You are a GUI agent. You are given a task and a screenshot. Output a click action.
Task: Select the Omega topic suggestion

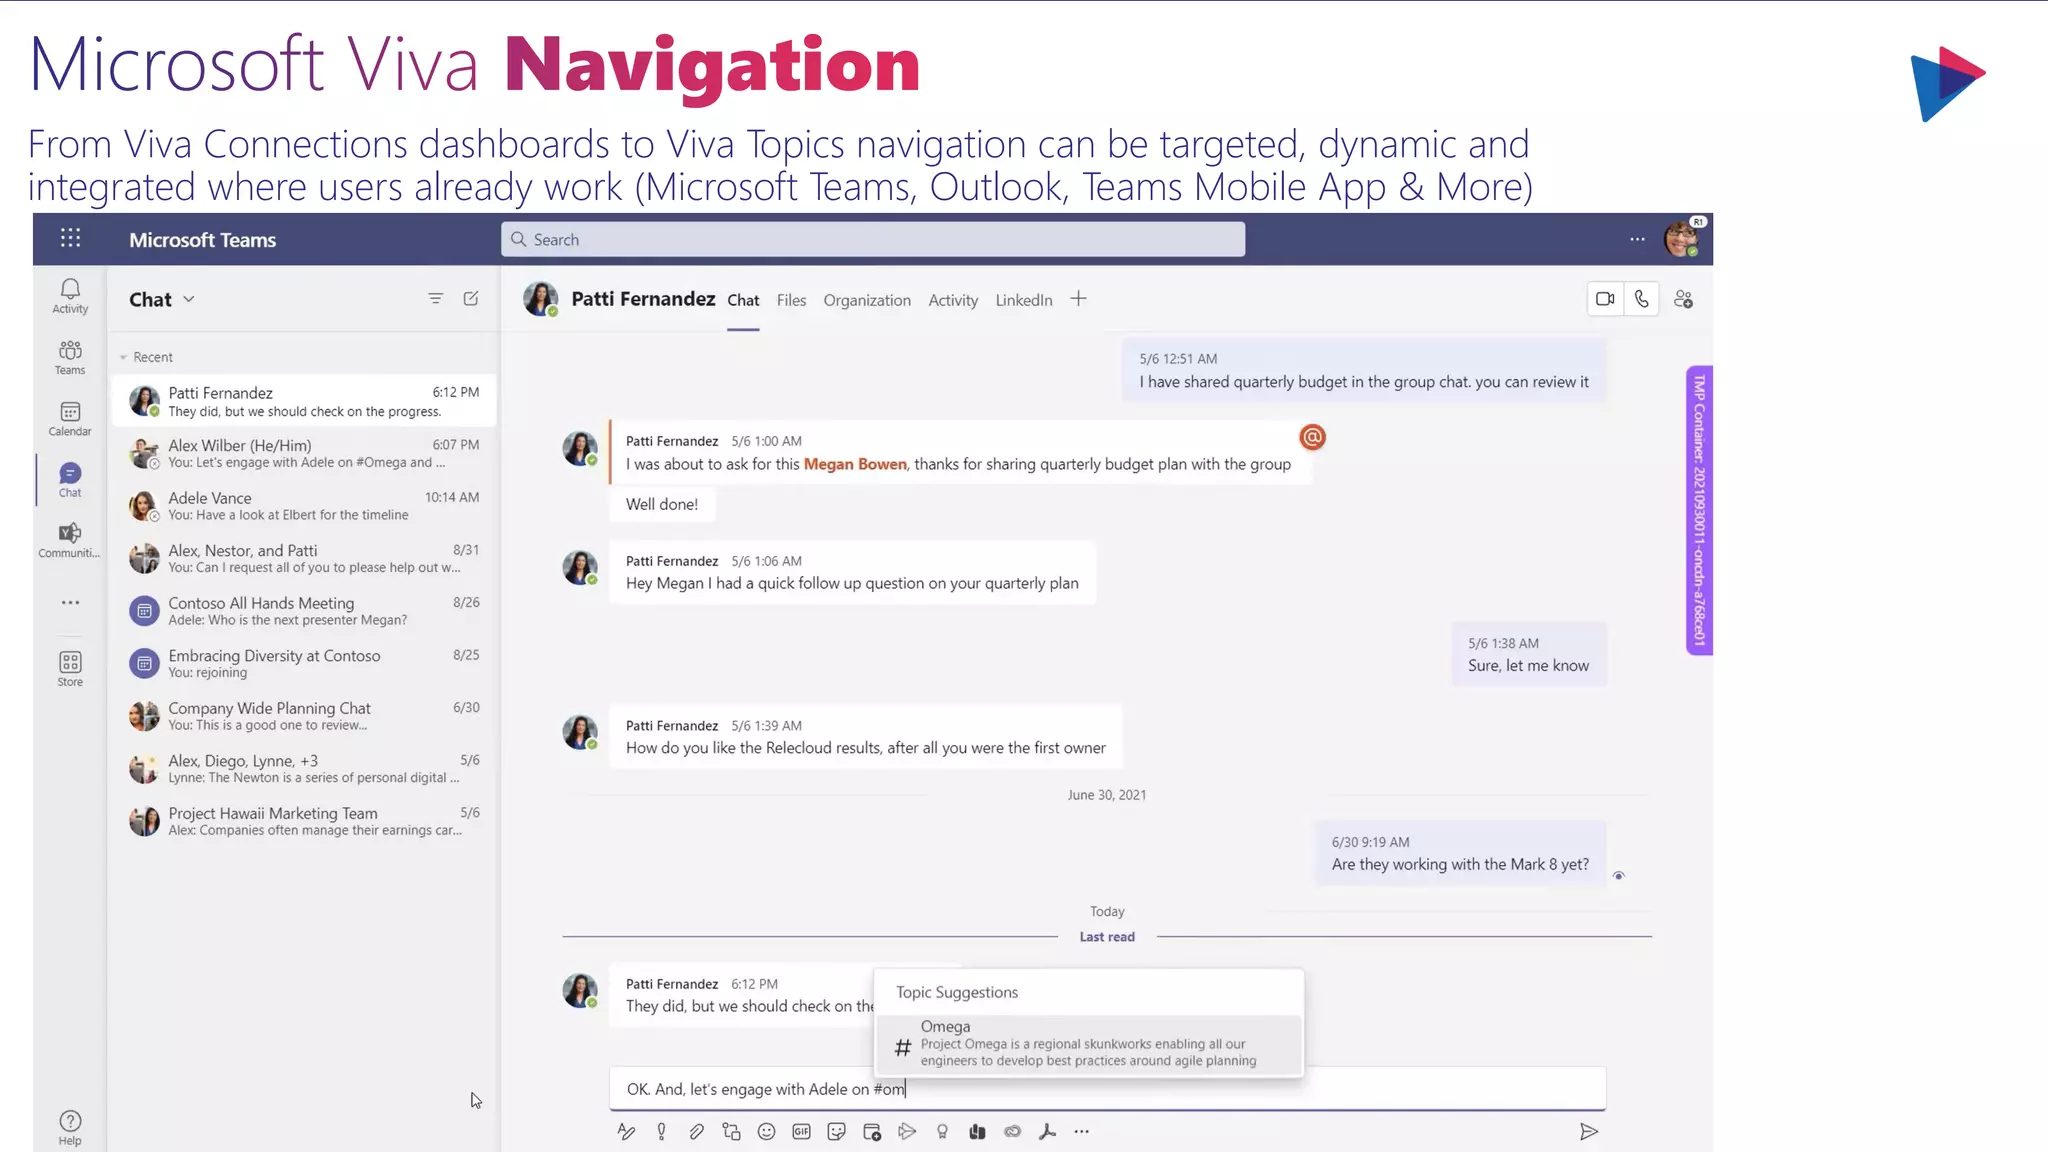point(1089,1044)
